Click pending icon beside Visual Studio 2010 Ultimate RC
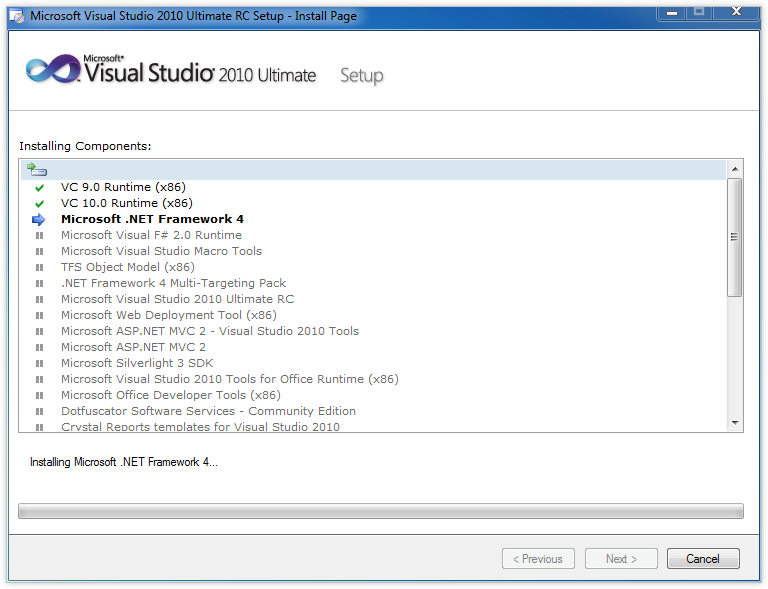Image resolution: width=768 pixels, height=589 pixels. [x=39, y=300]
